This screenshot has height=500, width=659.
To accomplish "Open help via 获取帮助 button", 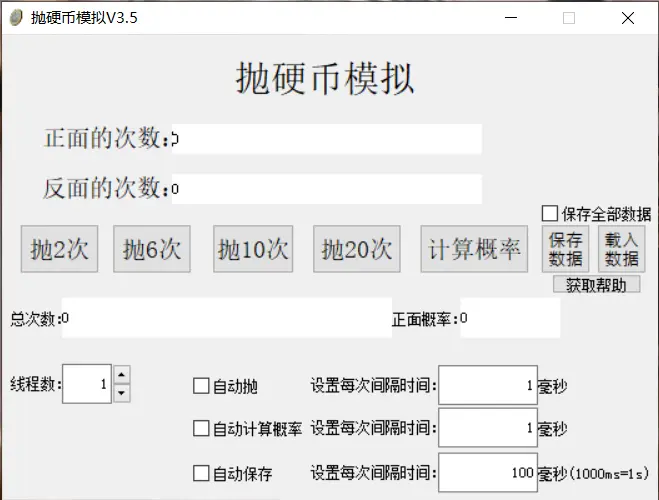I will (596, 285).
